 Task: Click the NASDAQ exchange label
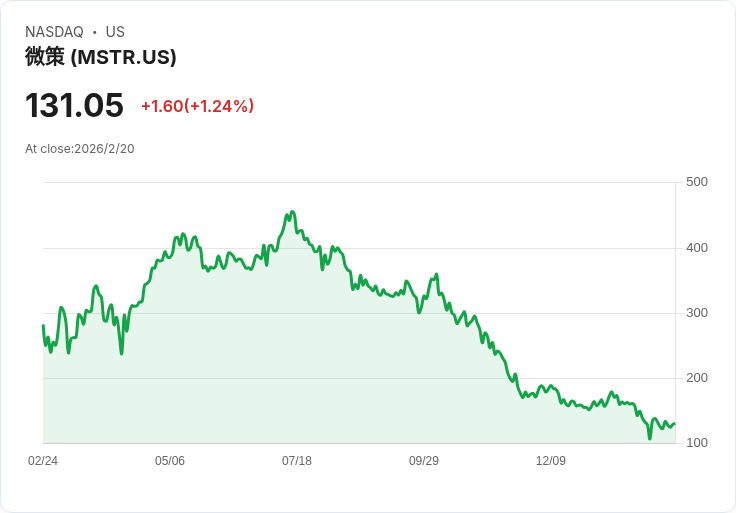[x=54, y=32]
